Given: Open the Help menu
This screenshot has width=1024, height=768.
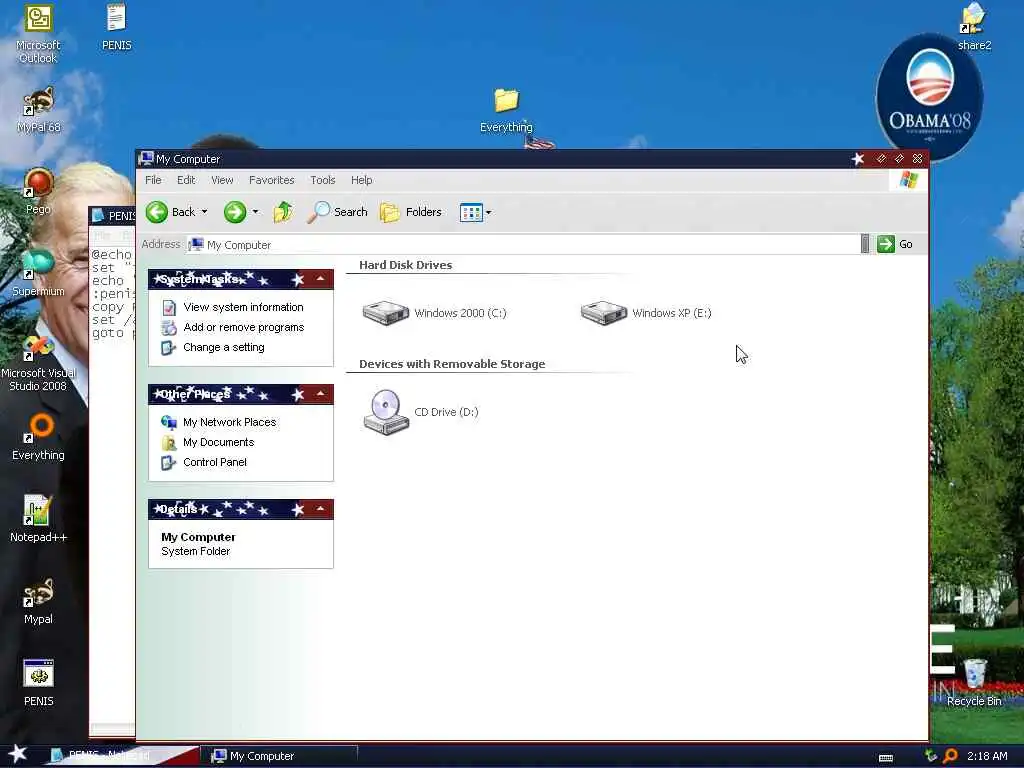Looking at the screenshot, I should click(x=361, y=180).
